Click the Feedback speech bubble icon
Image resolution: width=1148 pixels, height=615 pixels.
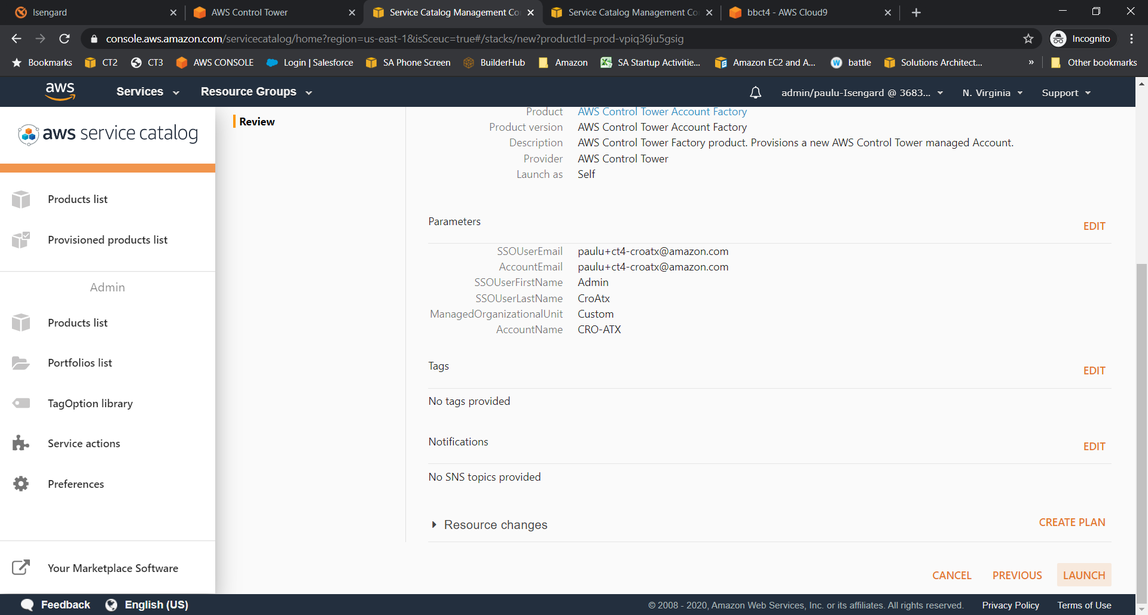pyautogui.click(x=27, y=605)
